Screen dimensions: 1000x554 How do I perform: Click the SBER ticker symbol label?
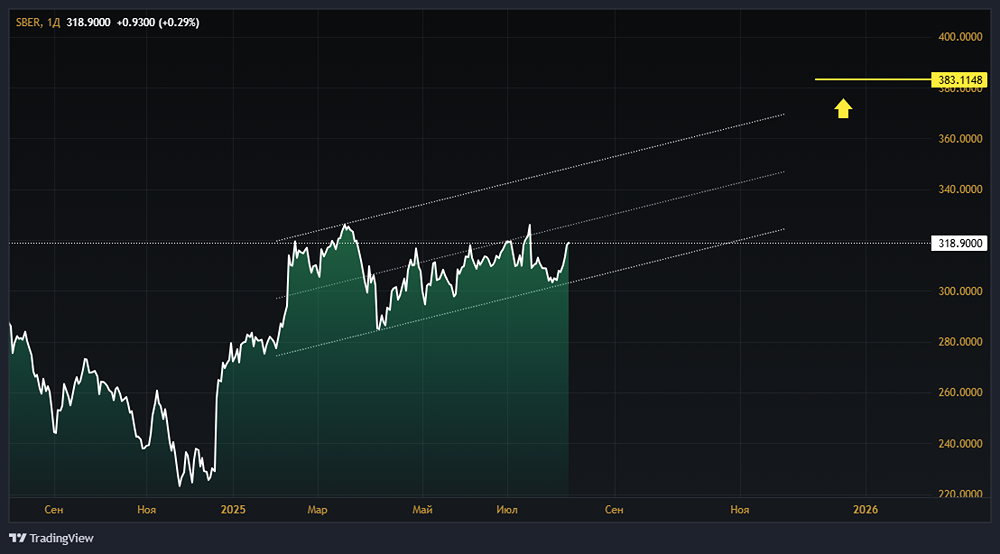(x=27, y=22)
